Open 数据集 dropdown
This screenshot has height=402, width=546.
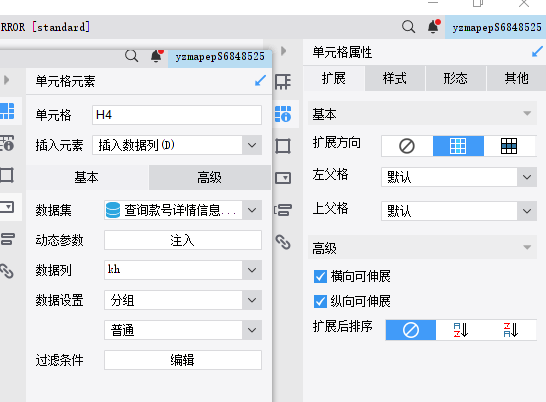[x=252, y=210]
